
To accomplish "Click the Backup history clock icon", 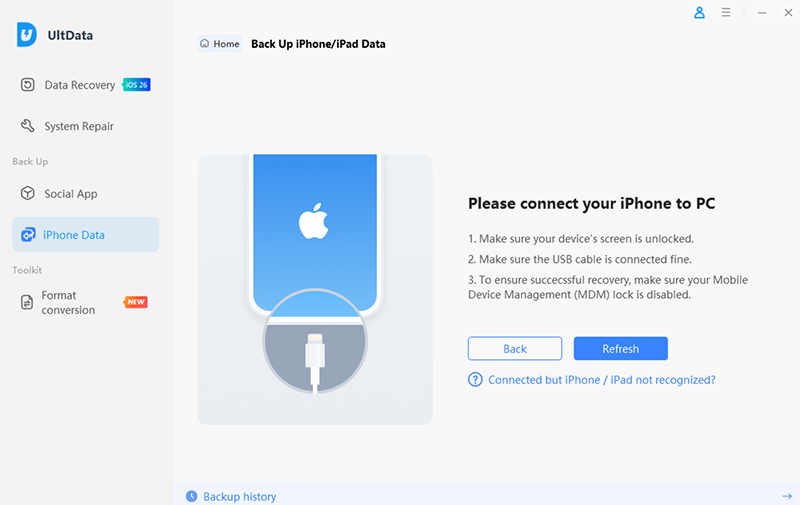I will [191, 496].
